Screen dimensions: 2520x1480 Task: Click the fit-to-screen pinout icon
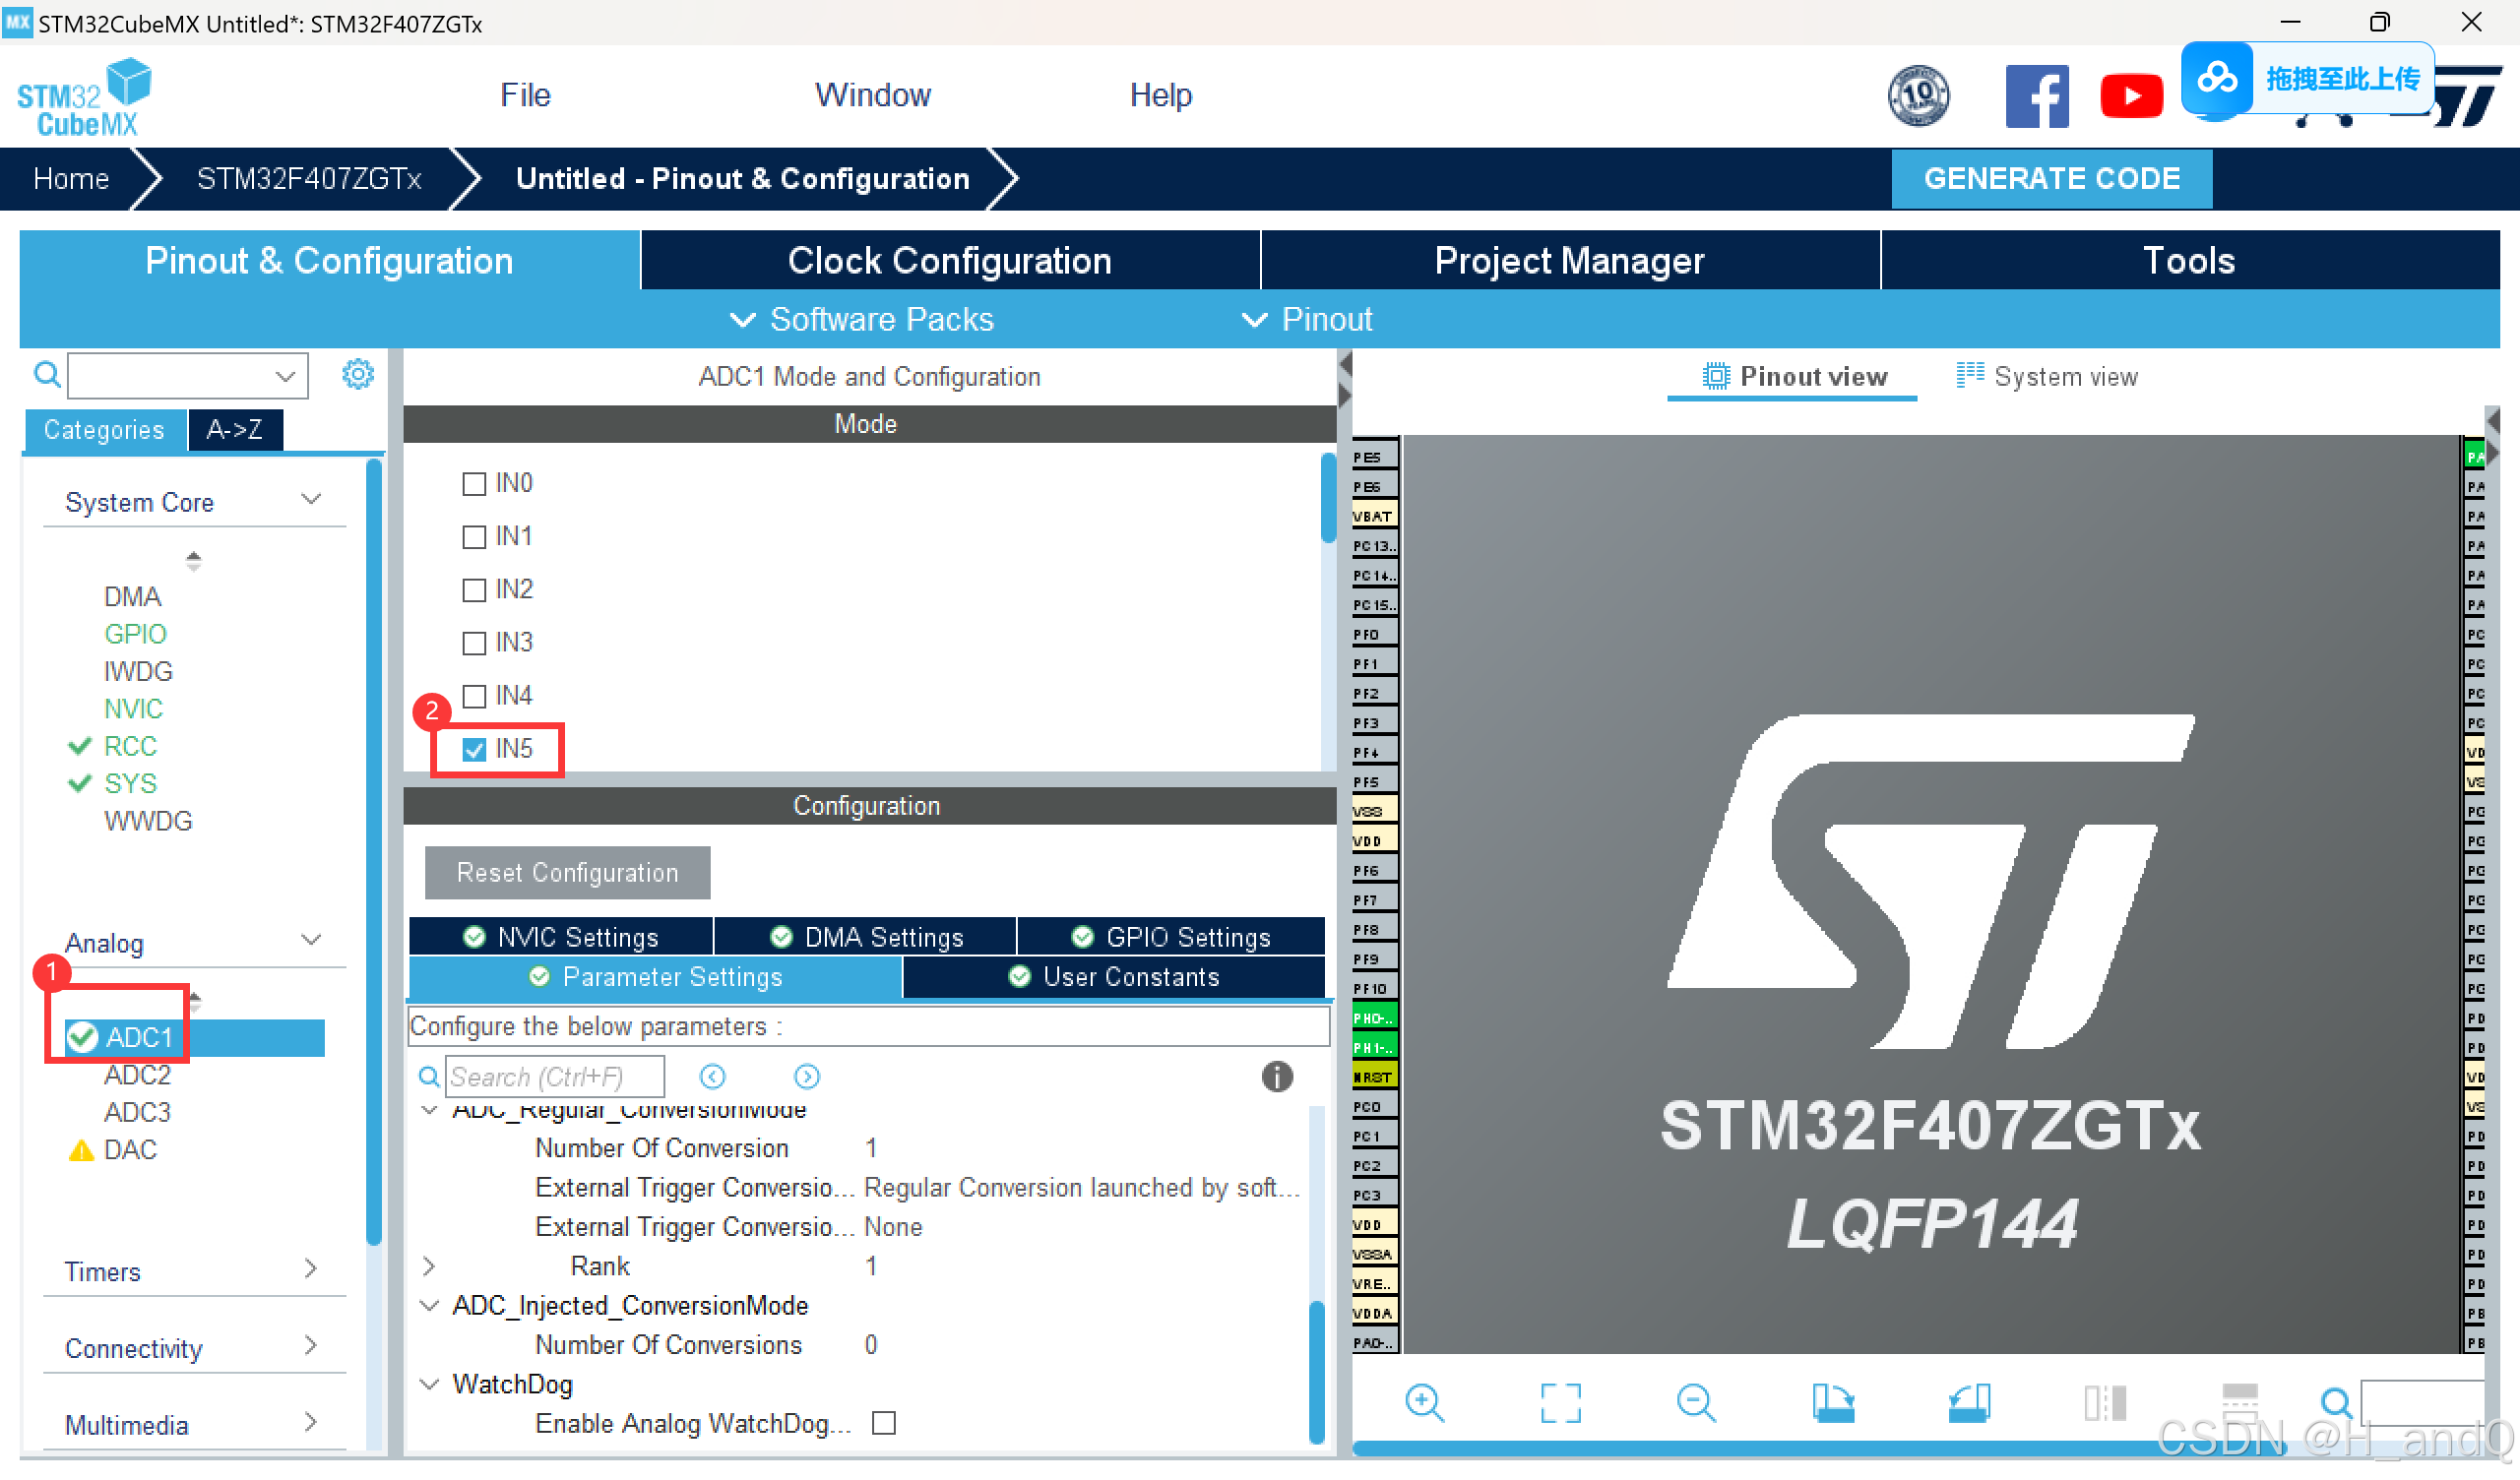click(x=1560, y=1403)
